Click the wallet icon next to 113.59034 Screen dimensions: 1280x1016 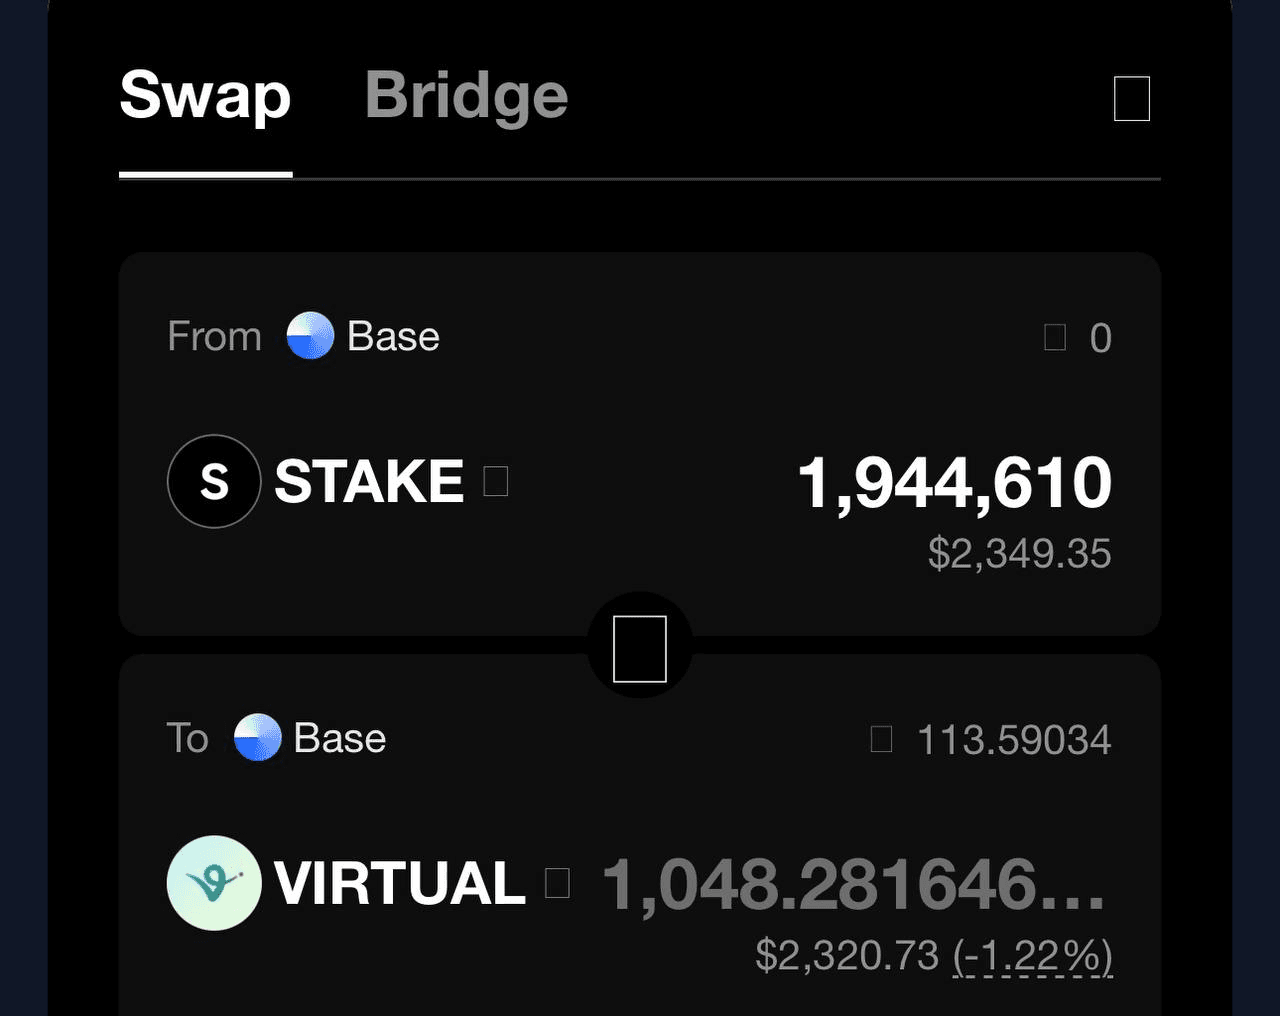881,739
